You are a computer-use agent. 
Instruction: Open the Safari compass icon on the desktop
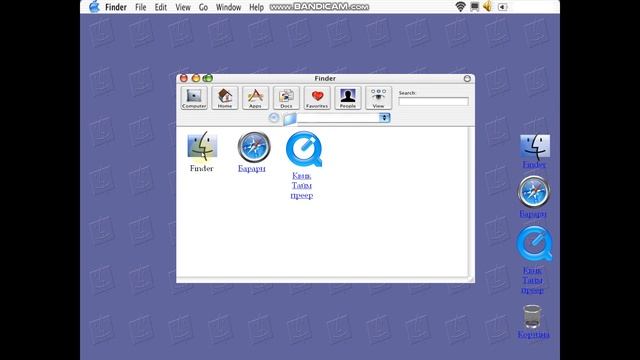(534, 192)
